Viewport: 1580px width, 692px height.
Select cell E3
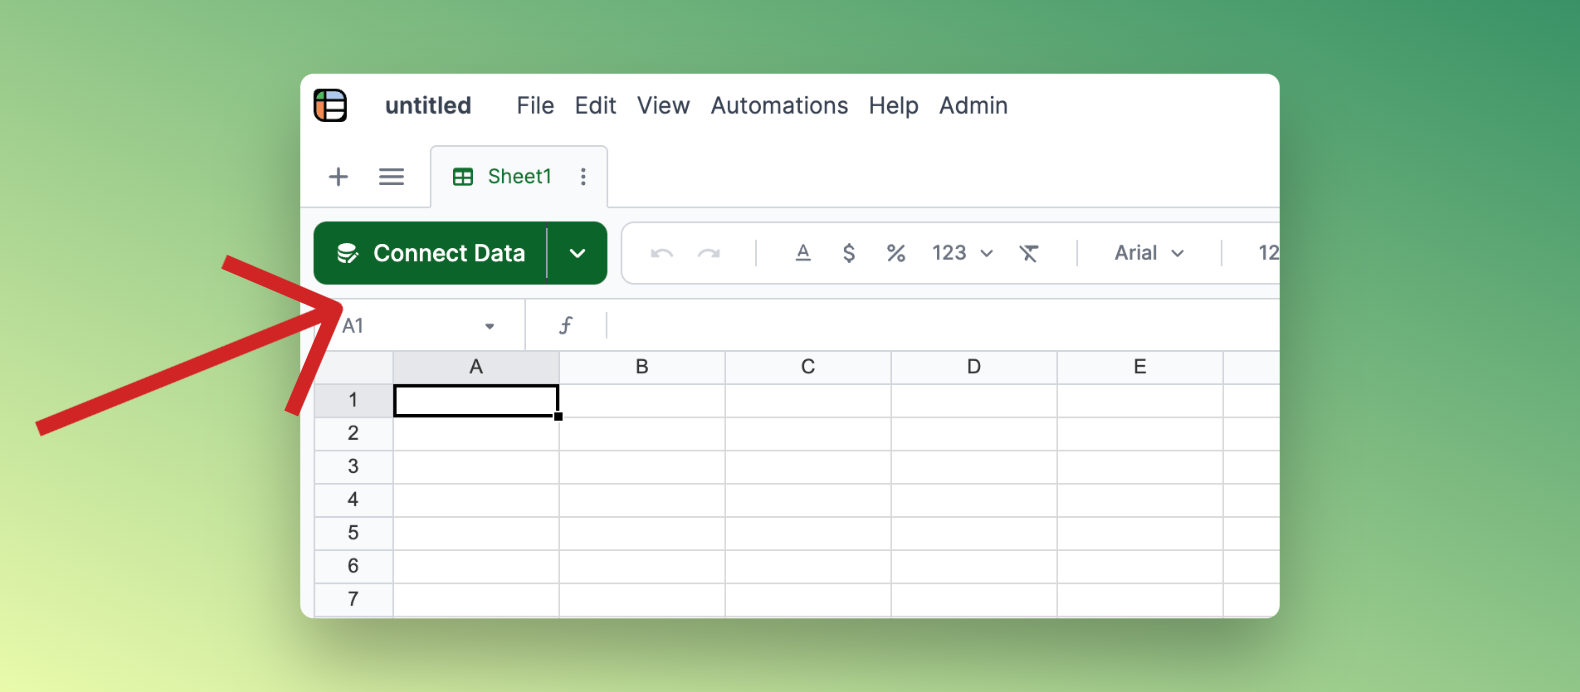coord(1140,467)
